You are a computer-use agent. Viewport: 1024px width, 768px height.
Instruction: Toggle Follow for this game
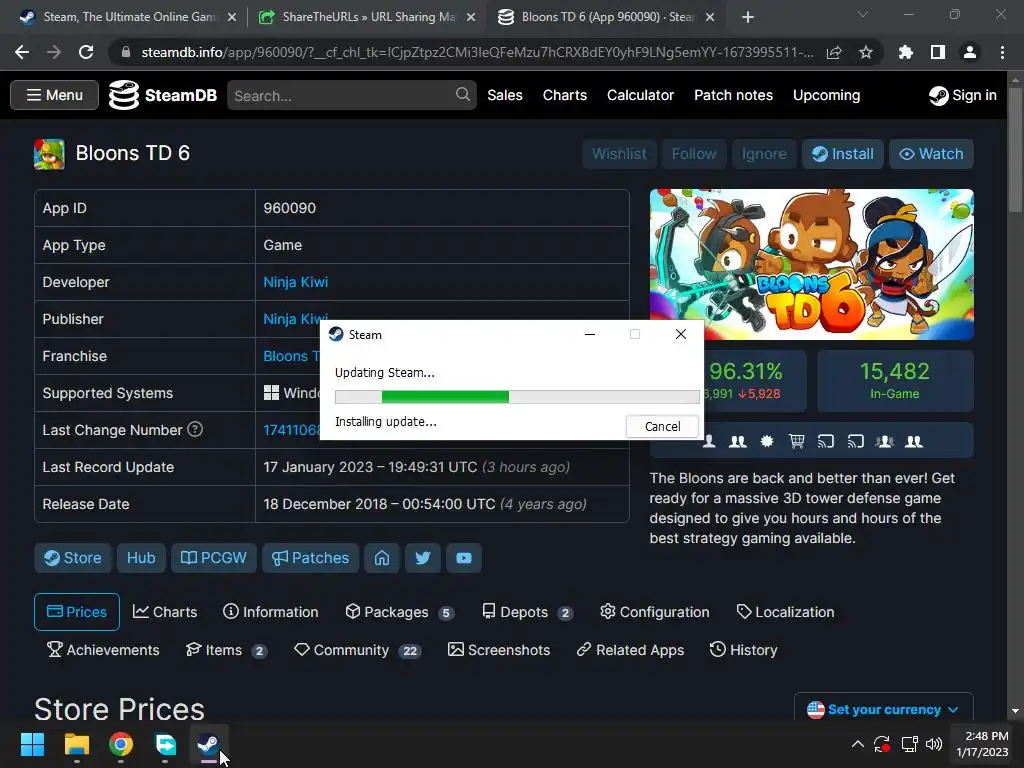pos(694,154)
